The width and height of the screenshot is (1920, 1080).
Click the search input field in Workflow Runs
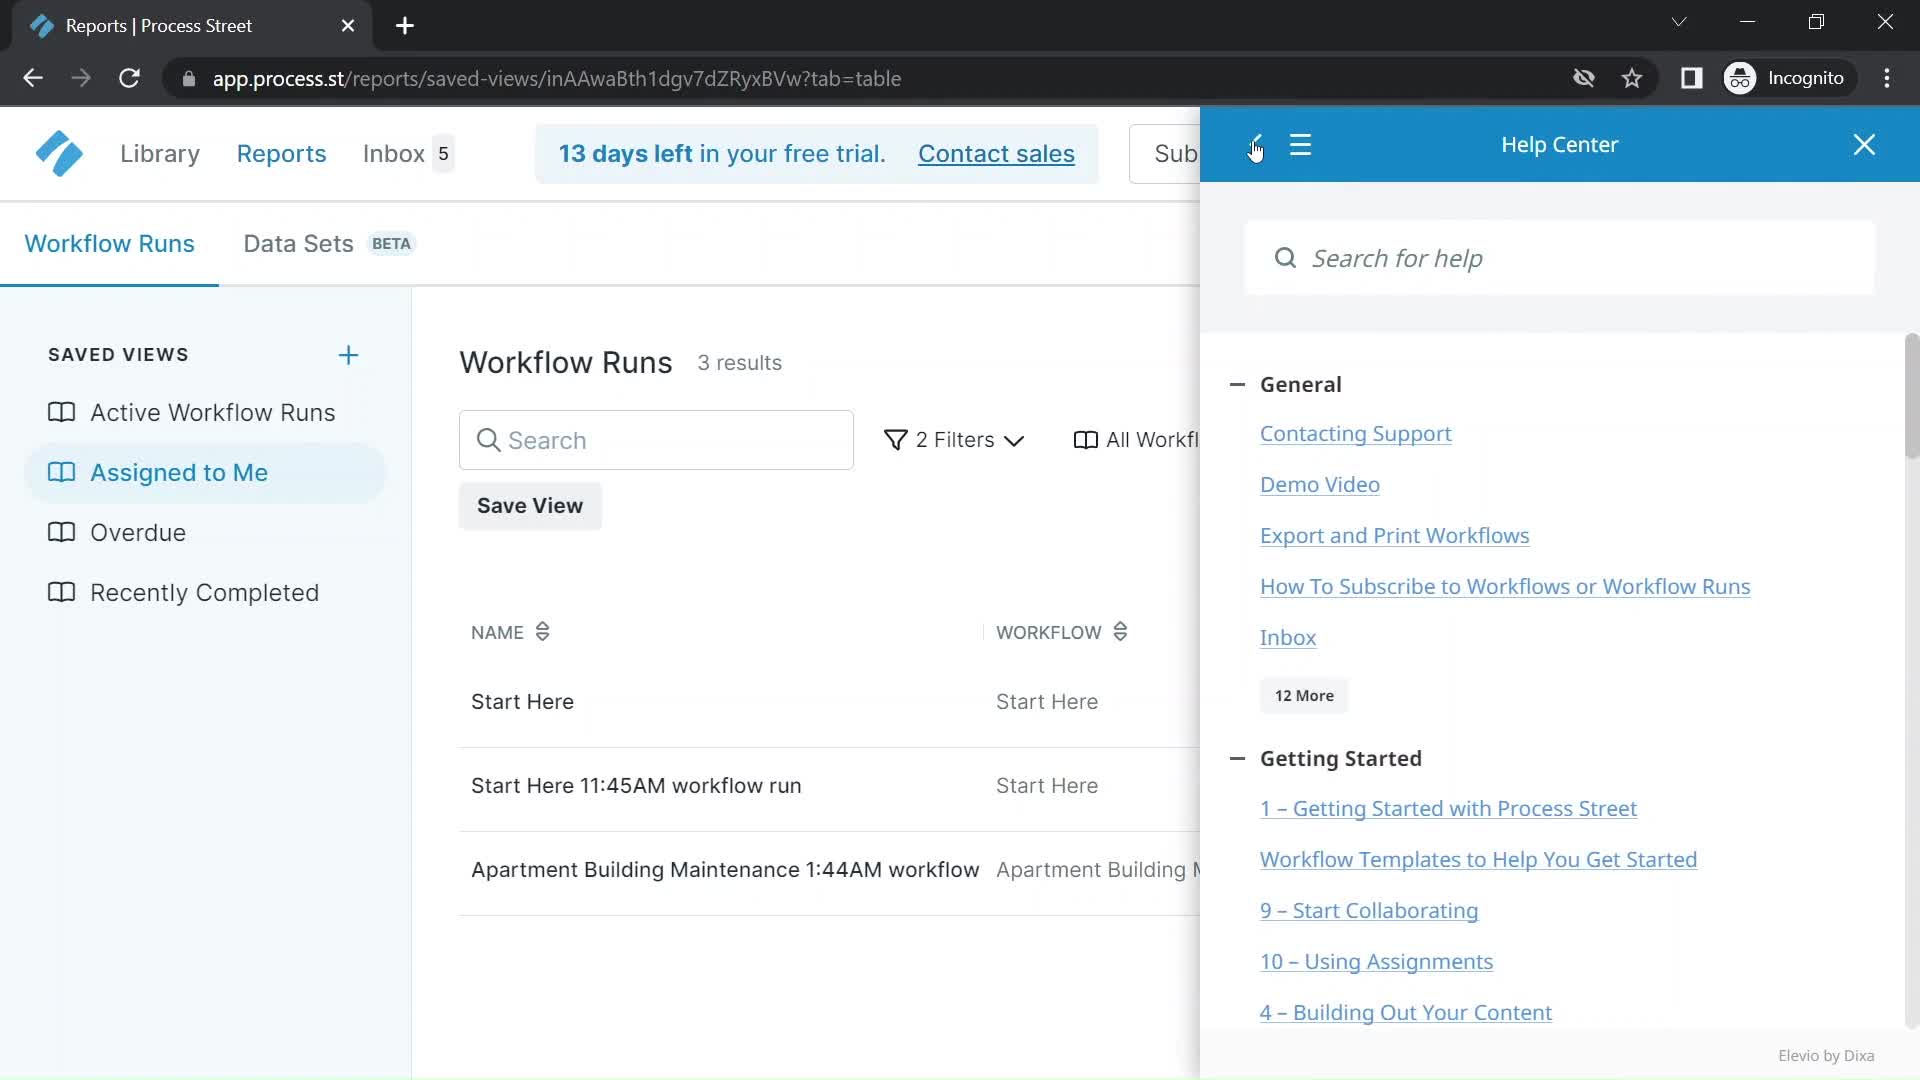point(655,439)
